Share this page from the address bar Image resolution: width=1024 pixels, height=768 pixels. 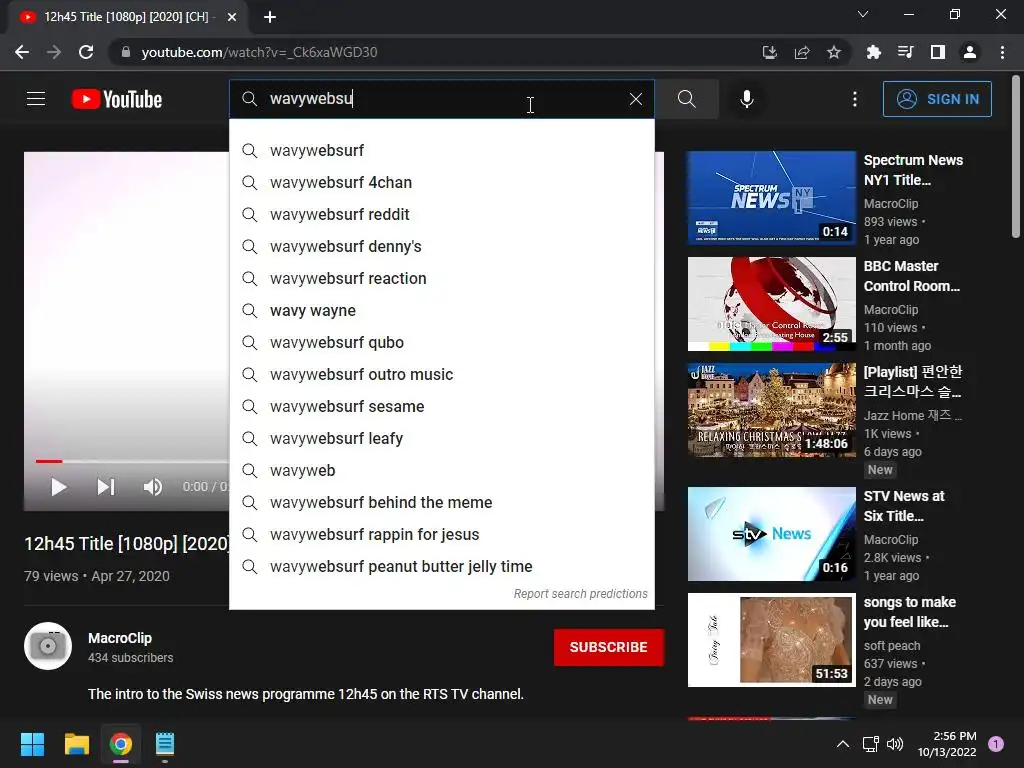802,52
